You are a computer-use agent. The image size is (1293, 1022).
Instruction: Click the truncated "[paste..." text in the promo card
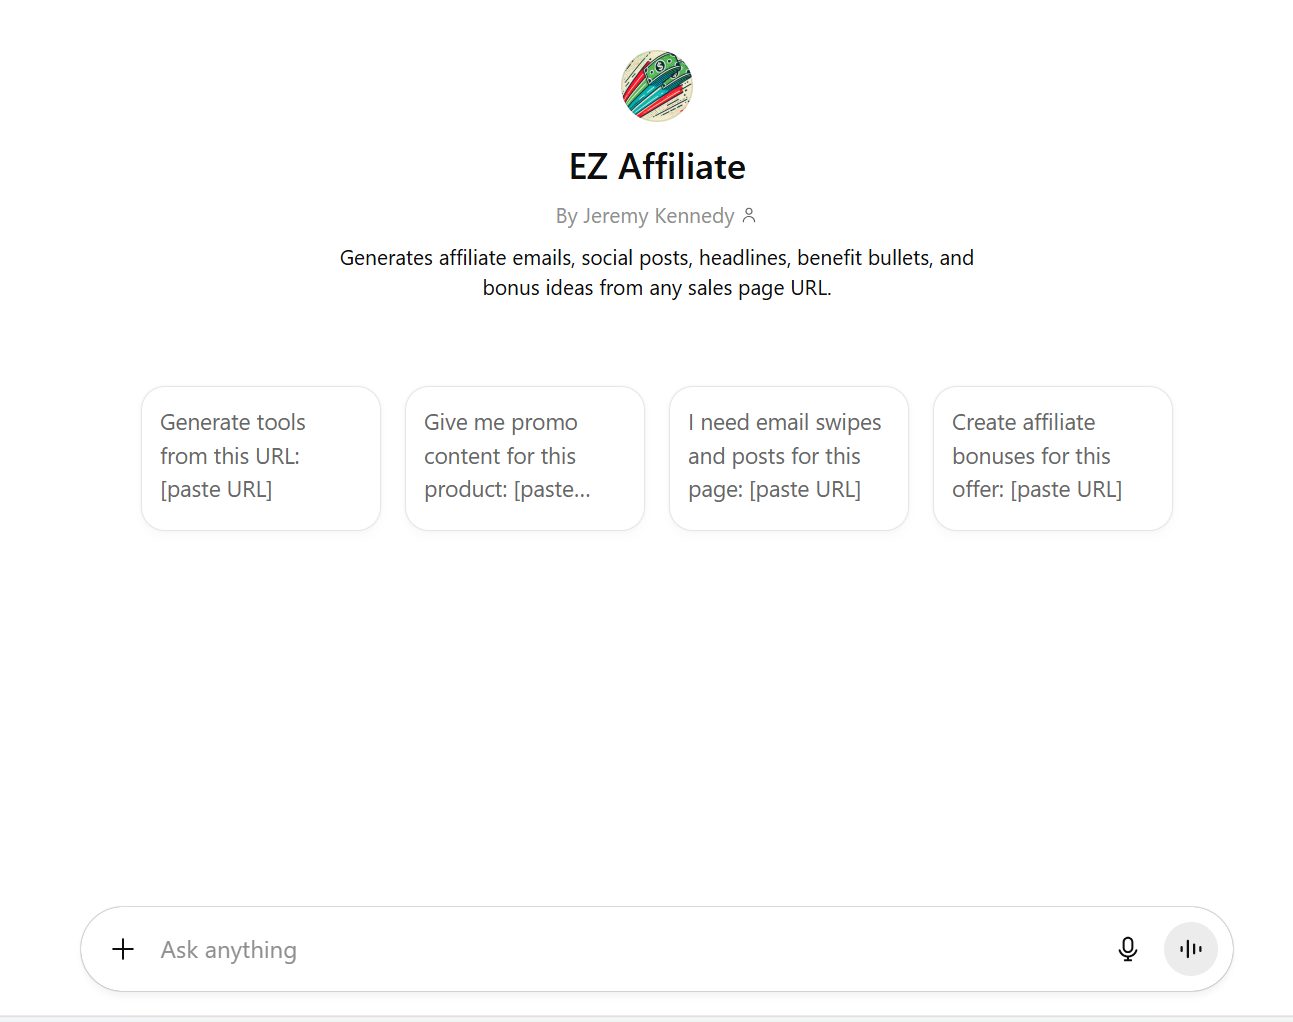(552, 490)
